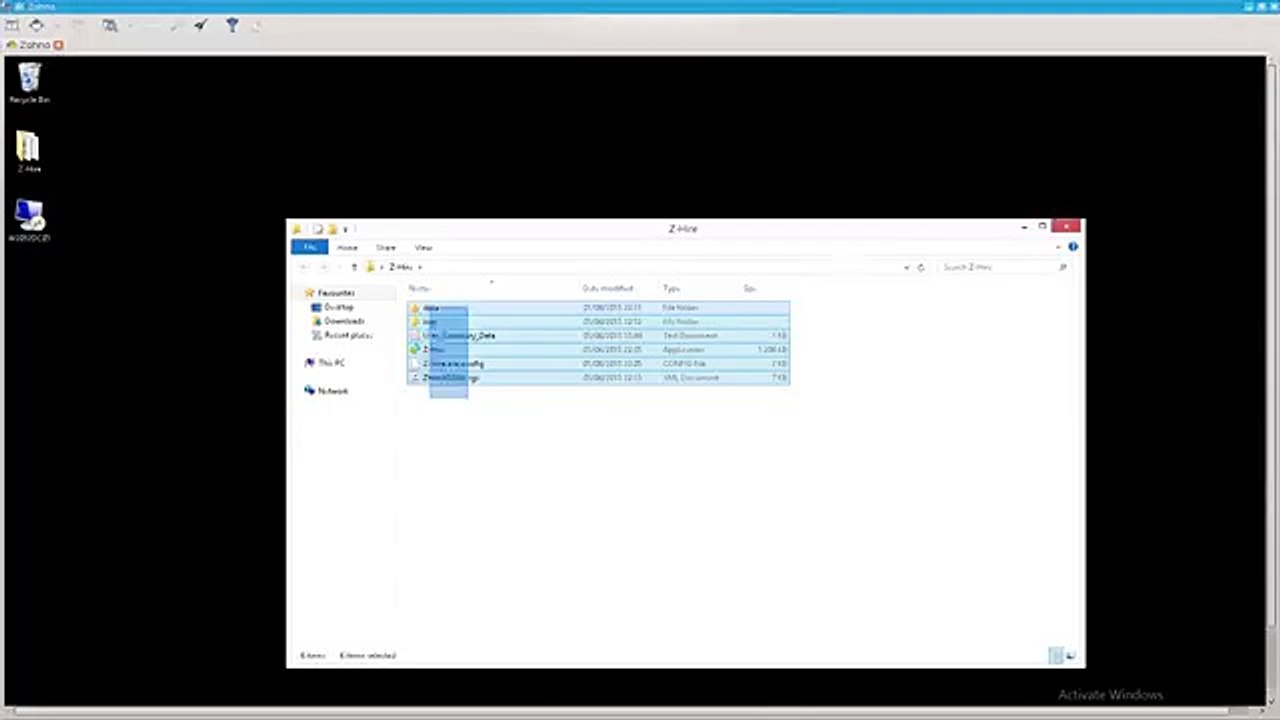The image size is (1280, 720).
Task: Maximize the Z-Hire Explorer window
Action: [x=1042, y=227]
